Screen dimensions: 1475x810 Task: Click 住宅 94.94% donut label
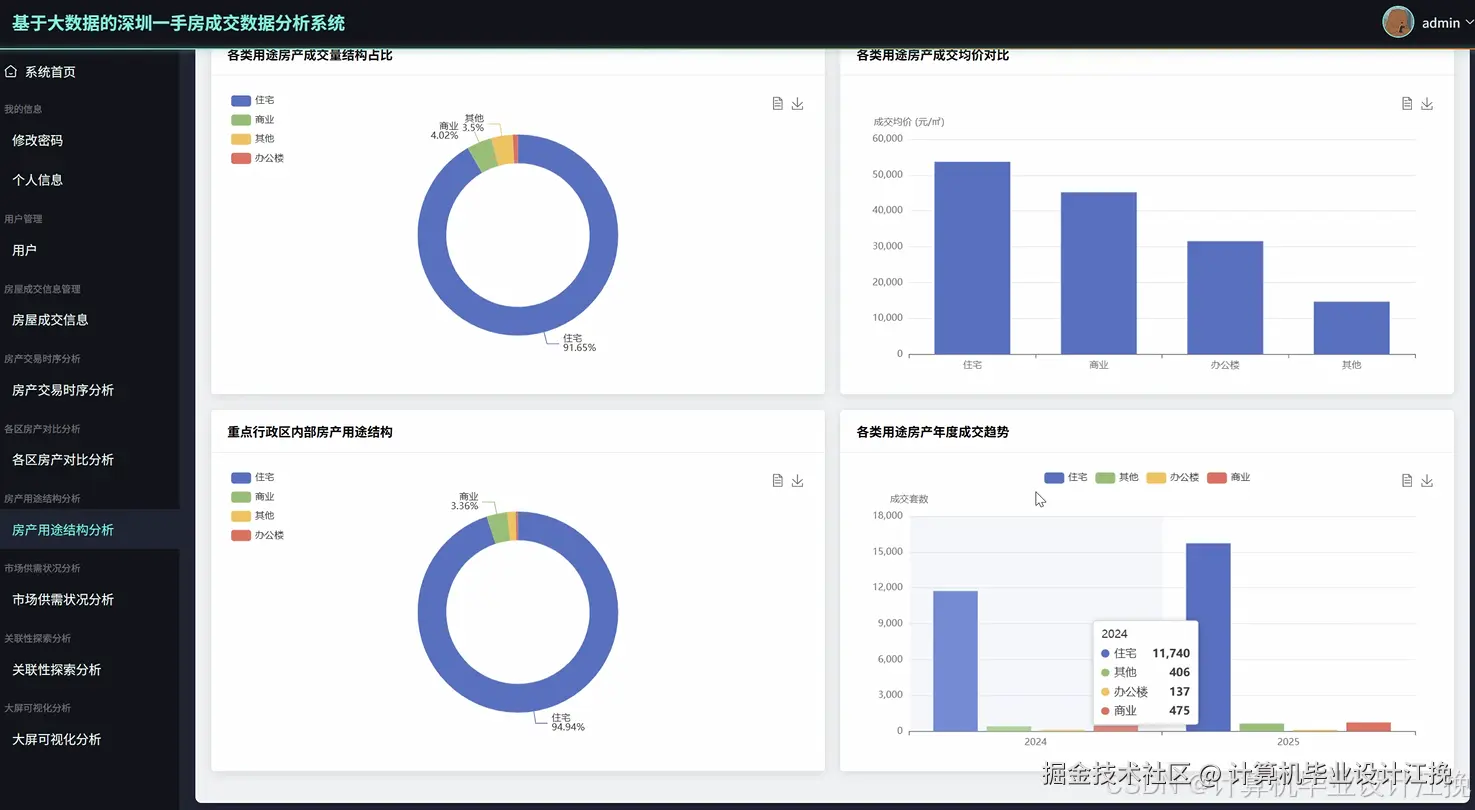(568, 722)
